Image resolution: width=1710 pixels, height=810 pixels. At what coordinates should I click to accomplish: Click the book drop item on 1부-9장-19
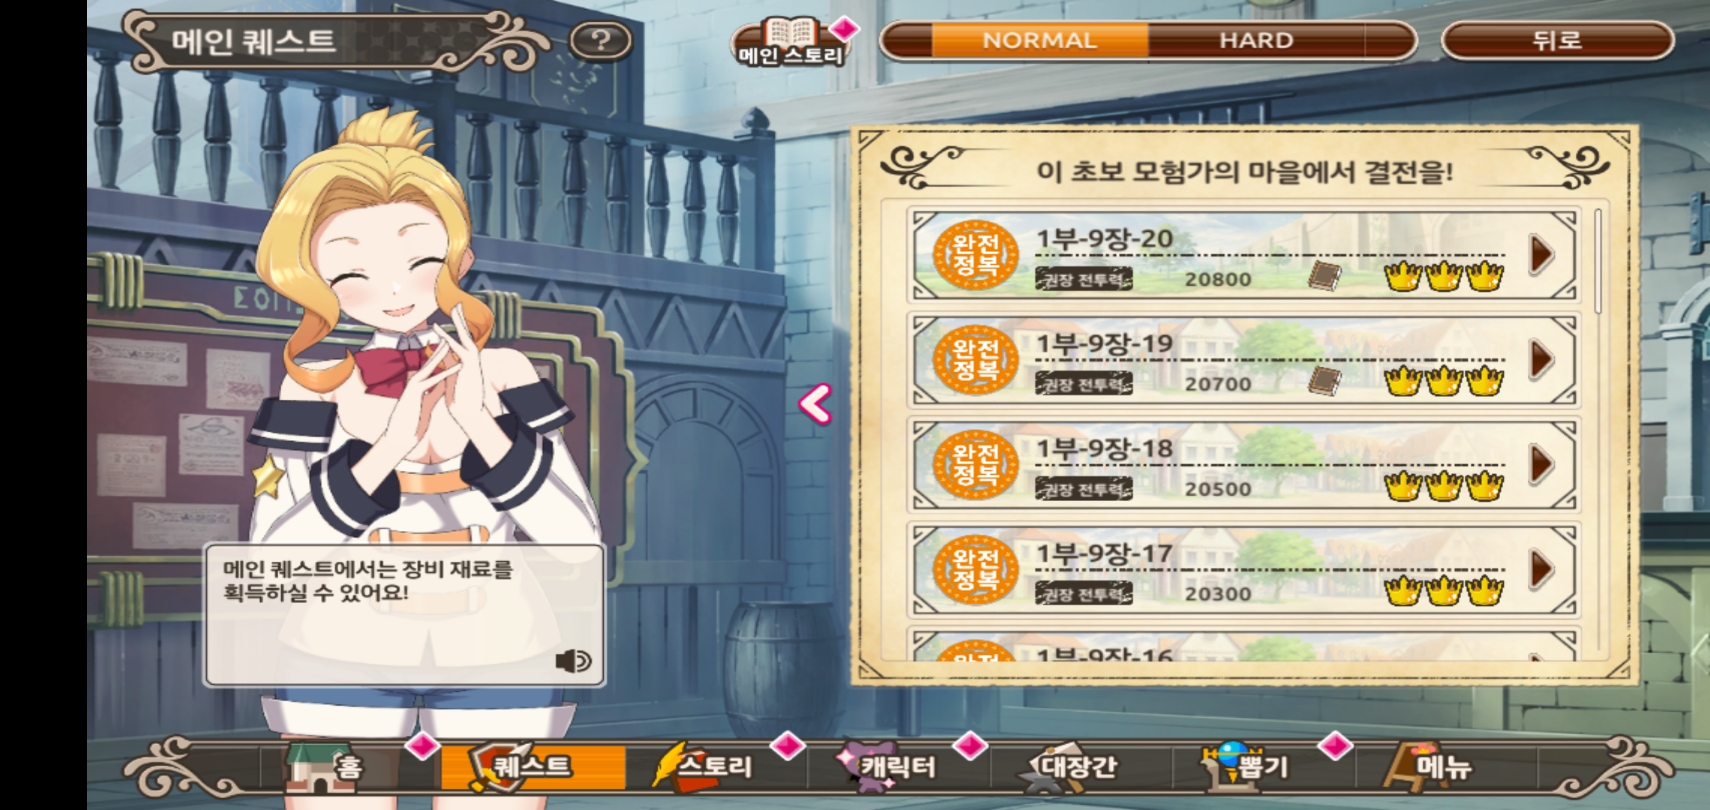1326,381
